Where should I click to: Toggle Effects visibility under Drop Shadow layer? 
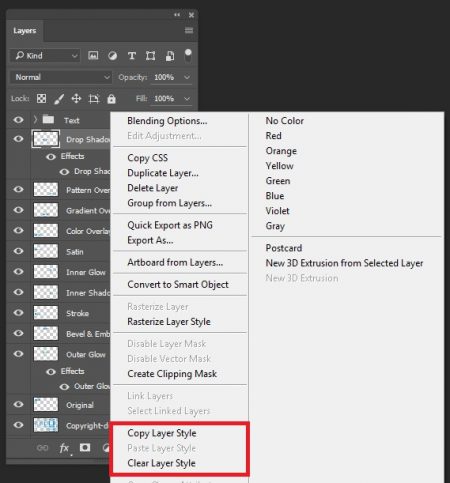click(x=51, y=157)
